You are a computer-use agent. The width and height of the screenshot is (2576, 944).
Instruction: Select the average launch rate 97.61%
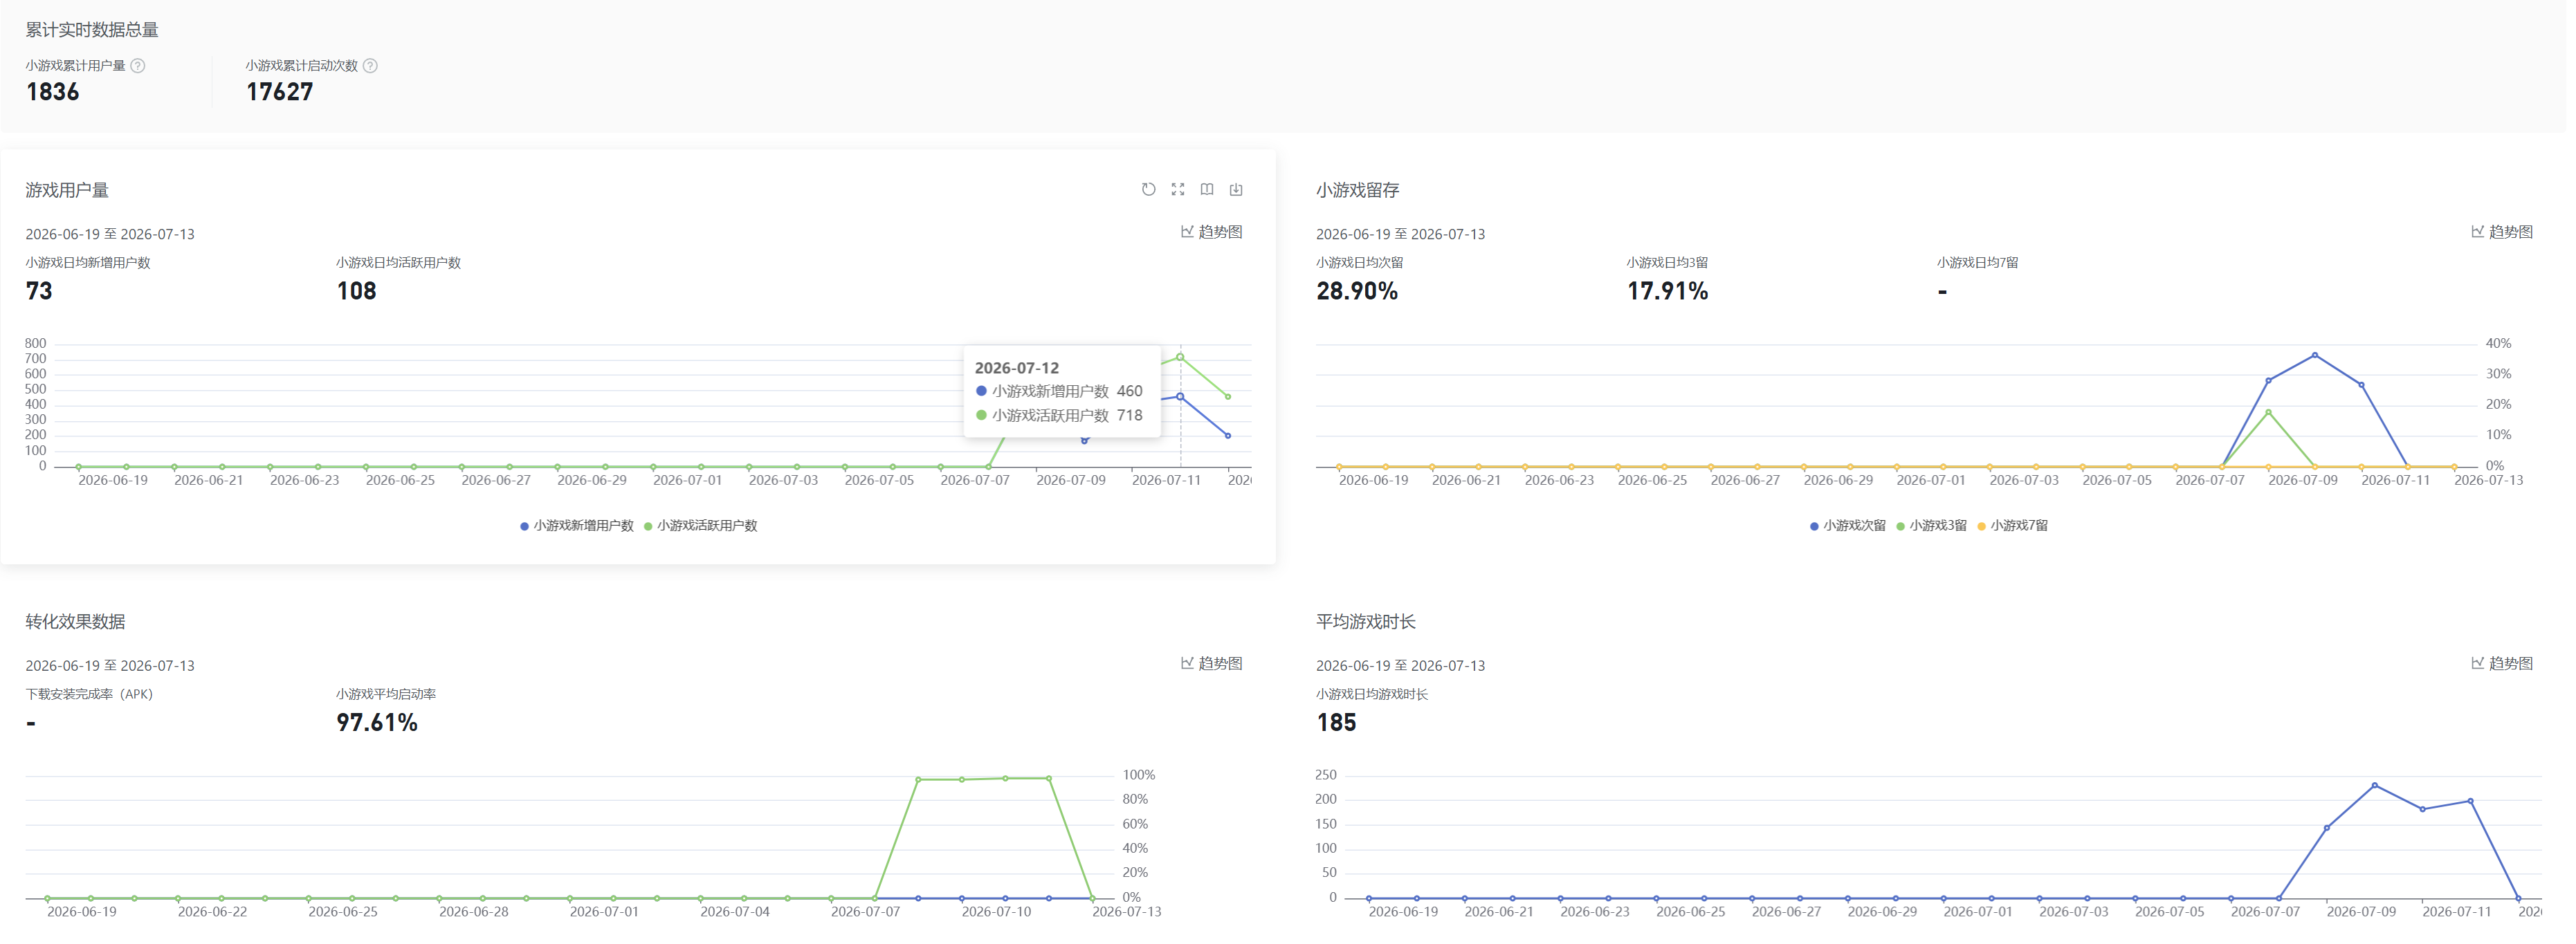point(377,723)
